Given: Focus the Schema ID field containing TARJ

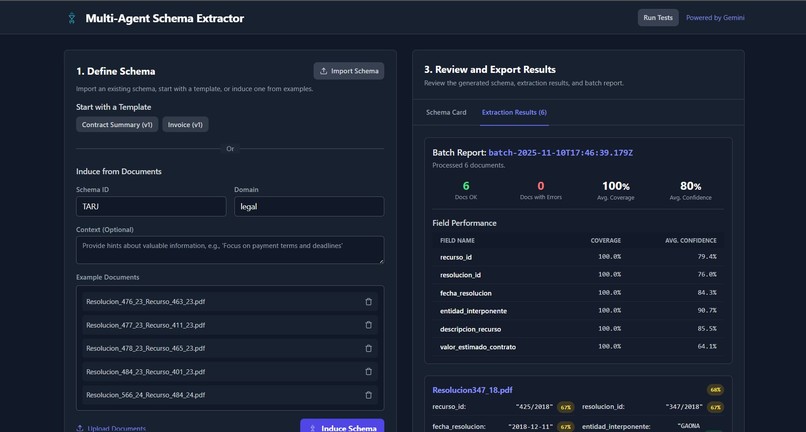Looking at the screenshot, I should click(x=151, y=207).
